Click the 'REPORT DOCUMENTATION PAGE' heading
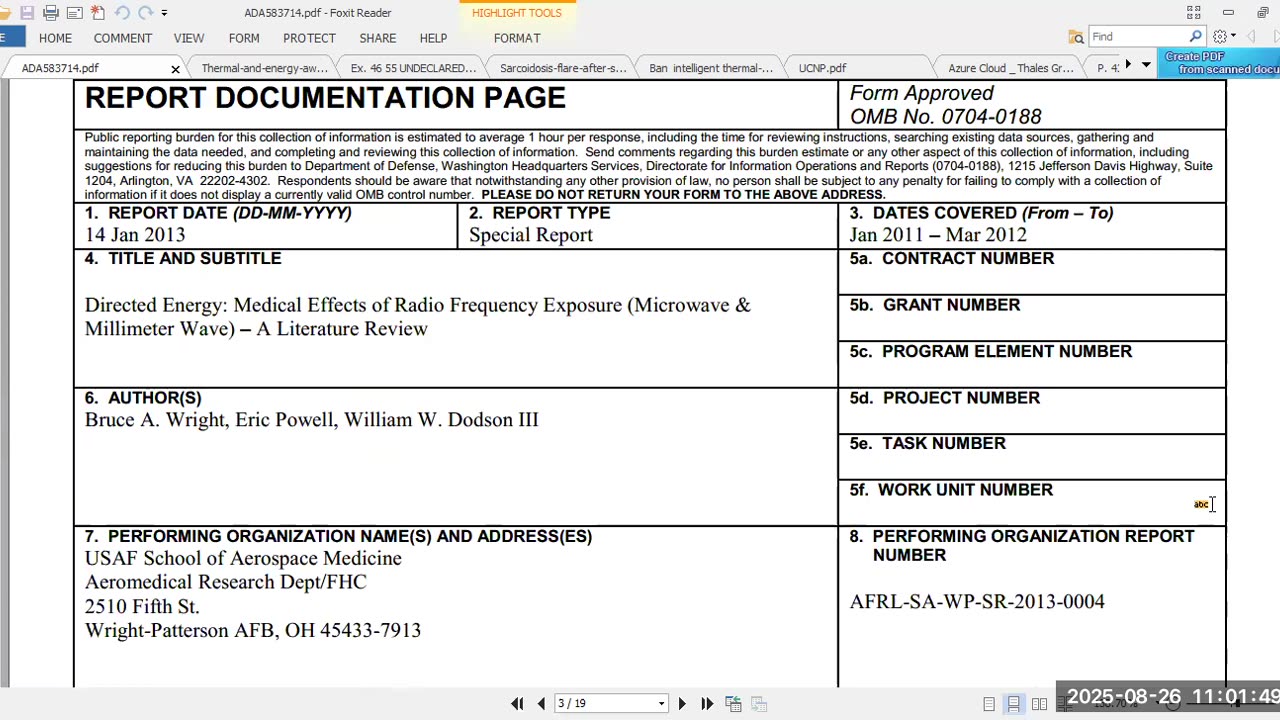1280x720 pixels. [x=325, y=98]
